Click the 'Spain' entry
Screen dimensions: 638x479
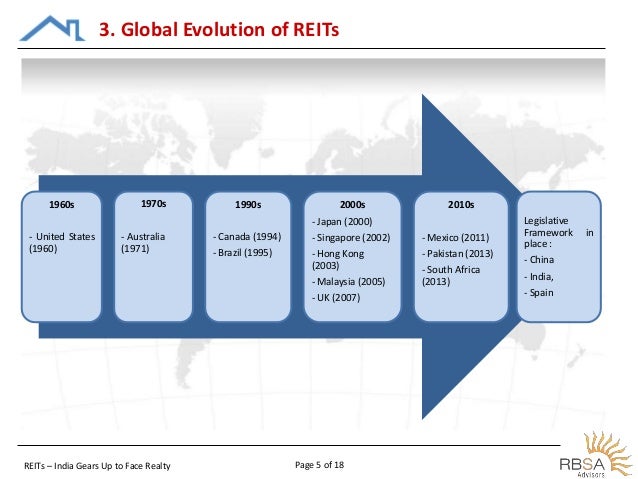(539, 293)
